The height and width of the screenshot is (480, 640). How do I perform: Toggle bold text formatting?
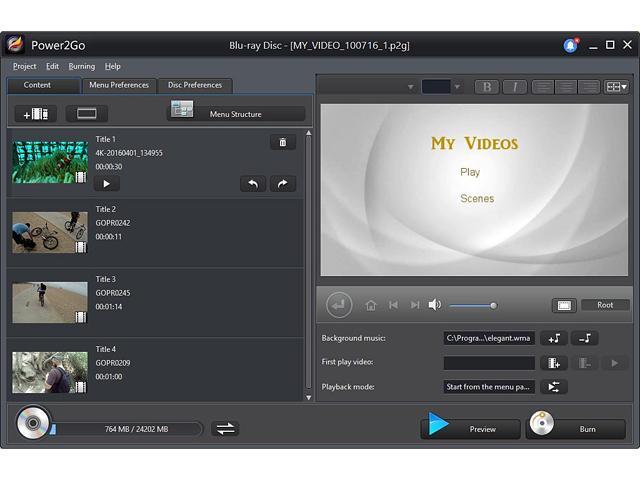pyautogui.click(x=488, y=87)
